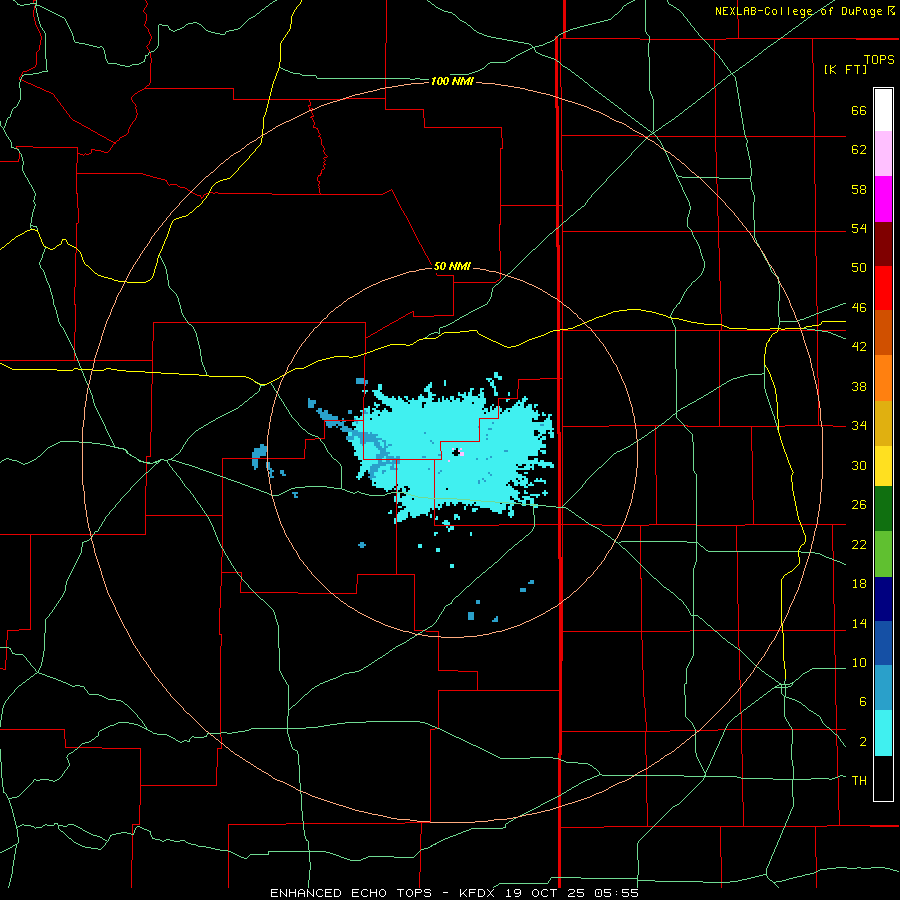900x900 pixels.
Task: Click the 100 NMI range ring label
Action: [452, 82]
